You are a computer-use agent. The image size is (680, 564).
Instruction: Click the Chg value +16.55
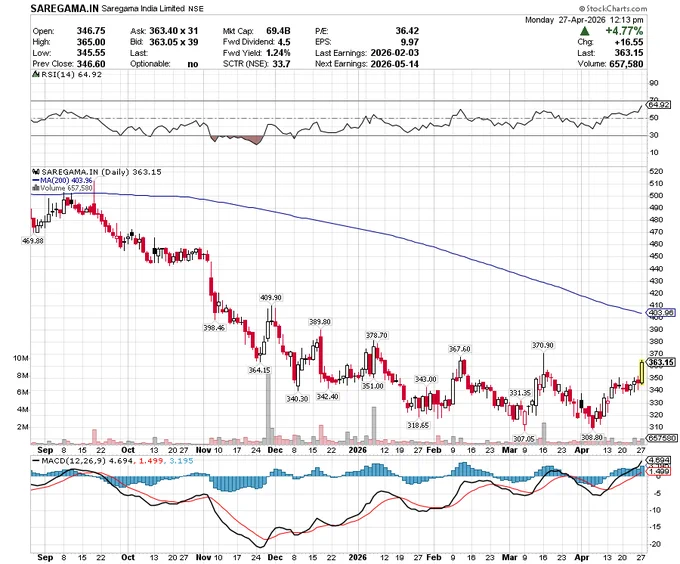(x=628, y=42)
